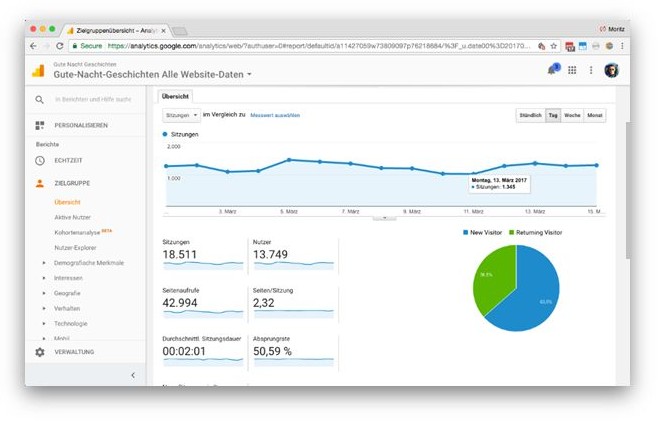Open Personalisieren dashboard icon
This screenshot has width=658, height=421.
(40, 125)
